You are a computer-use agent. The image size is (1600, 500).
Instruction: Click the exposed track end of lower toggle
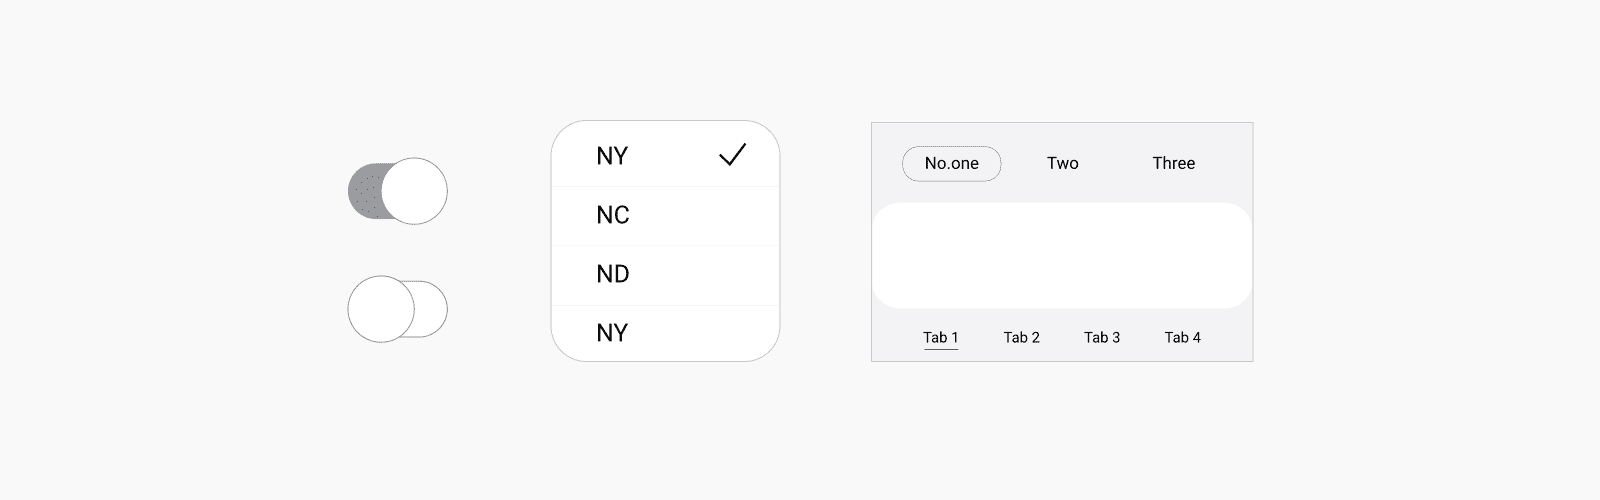(432, 309)
